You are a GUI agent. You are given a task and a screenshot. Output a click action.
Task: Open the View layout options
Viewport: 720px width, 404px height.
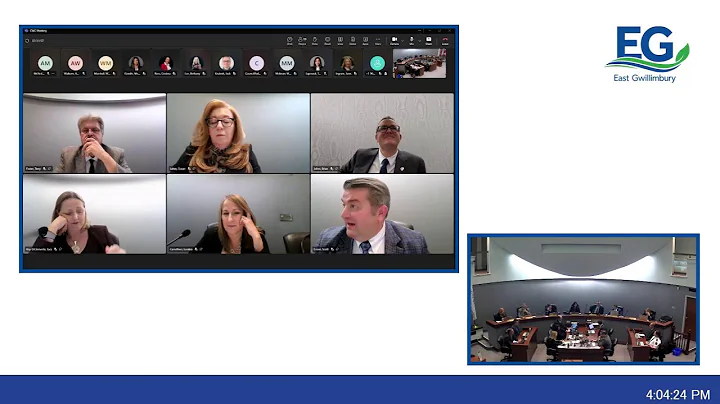[340, 41]
